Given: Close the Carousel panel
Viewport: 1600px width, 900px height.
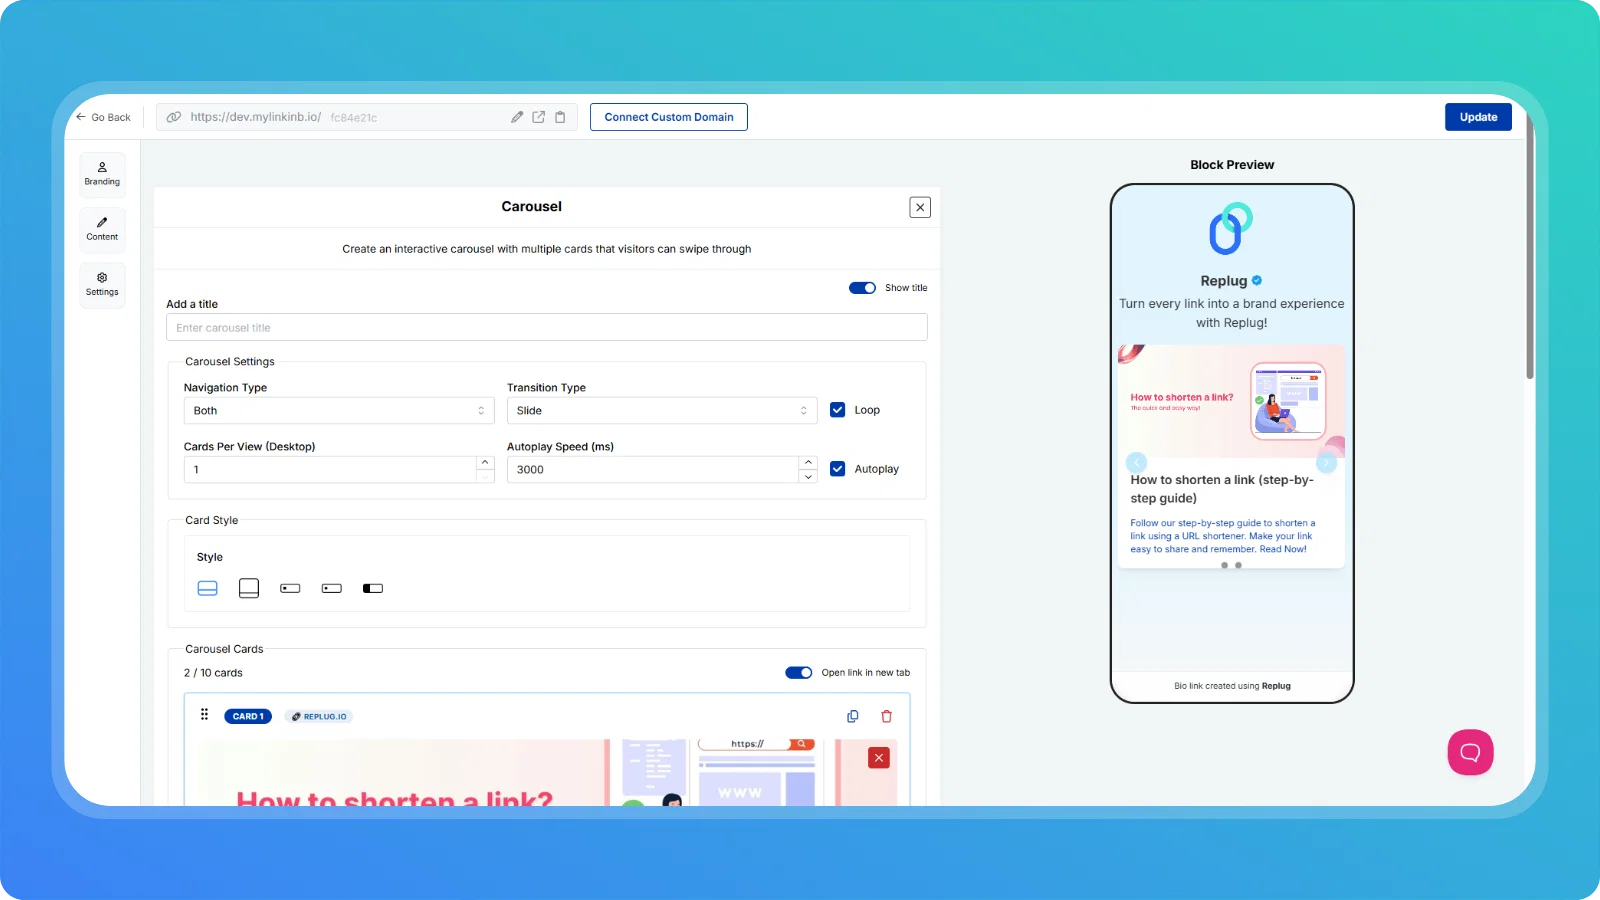Looking at the screenshot, I should click(x=920, y=207).
